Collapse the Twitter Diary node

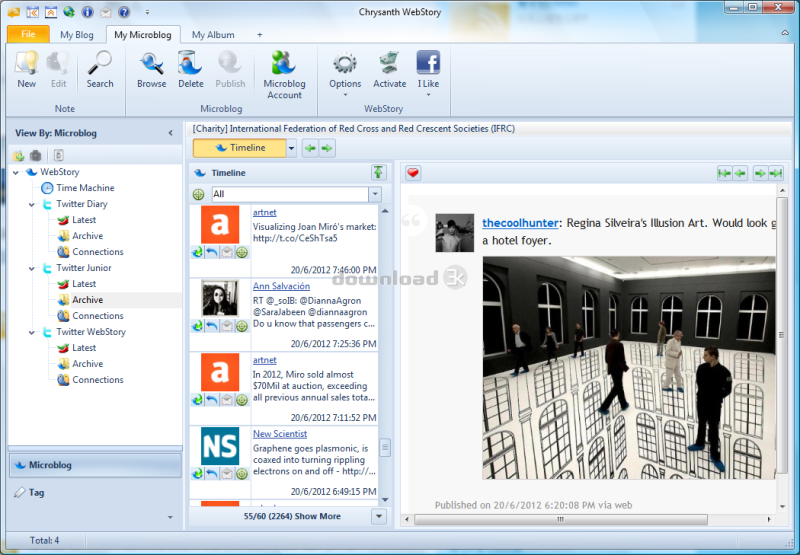(32, 205)
